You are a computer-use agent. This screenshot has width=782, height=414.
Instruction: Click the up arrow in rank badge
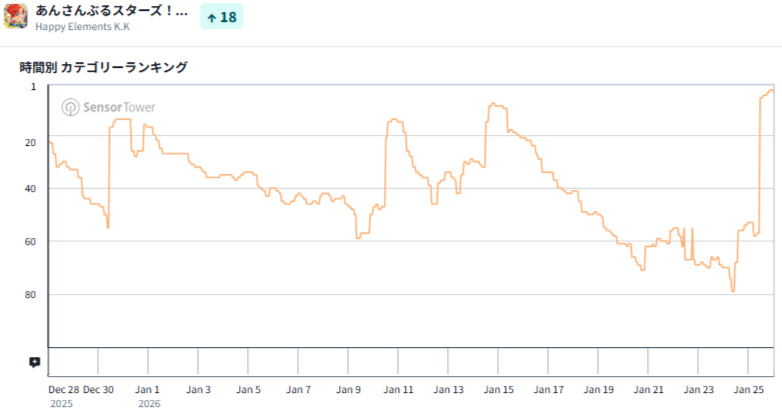211,18
